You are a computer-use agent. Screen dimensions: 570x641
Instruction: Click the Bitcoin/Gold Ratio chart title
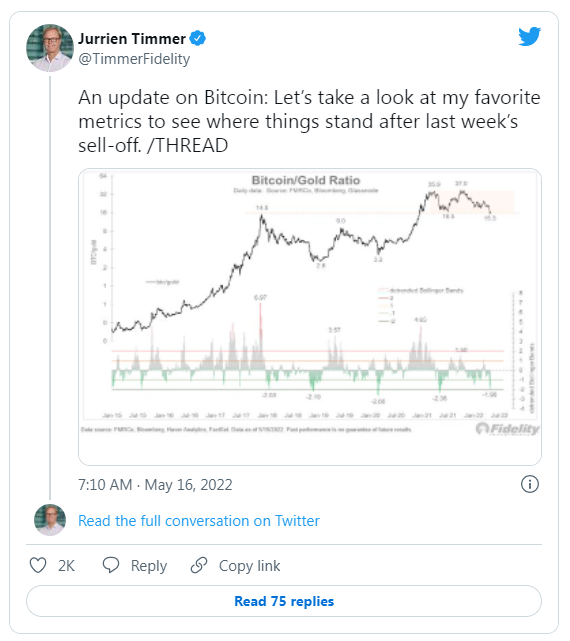click(x=306, y=180)
